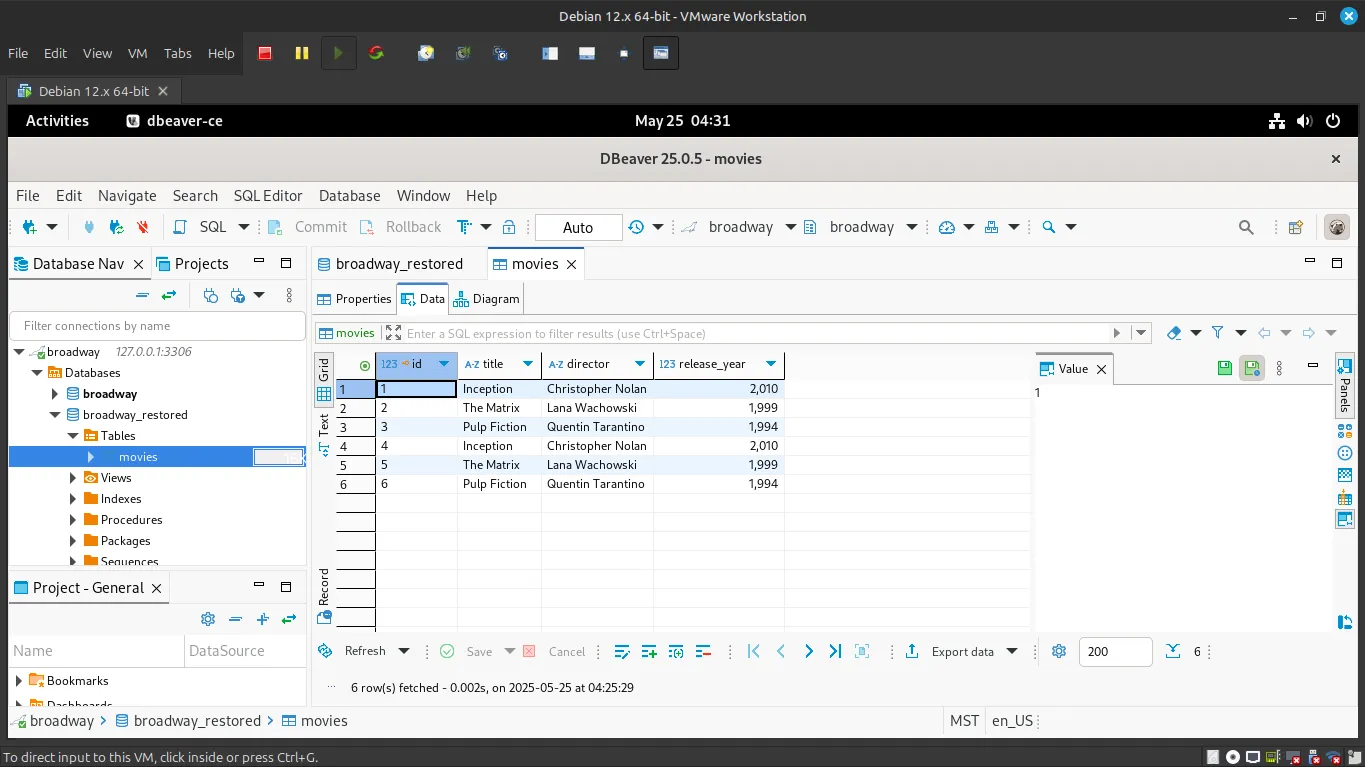The image size is (1365, 767).
Task: Open the dashboard gauge icon in toolbar
Action: tap(947, 227)
